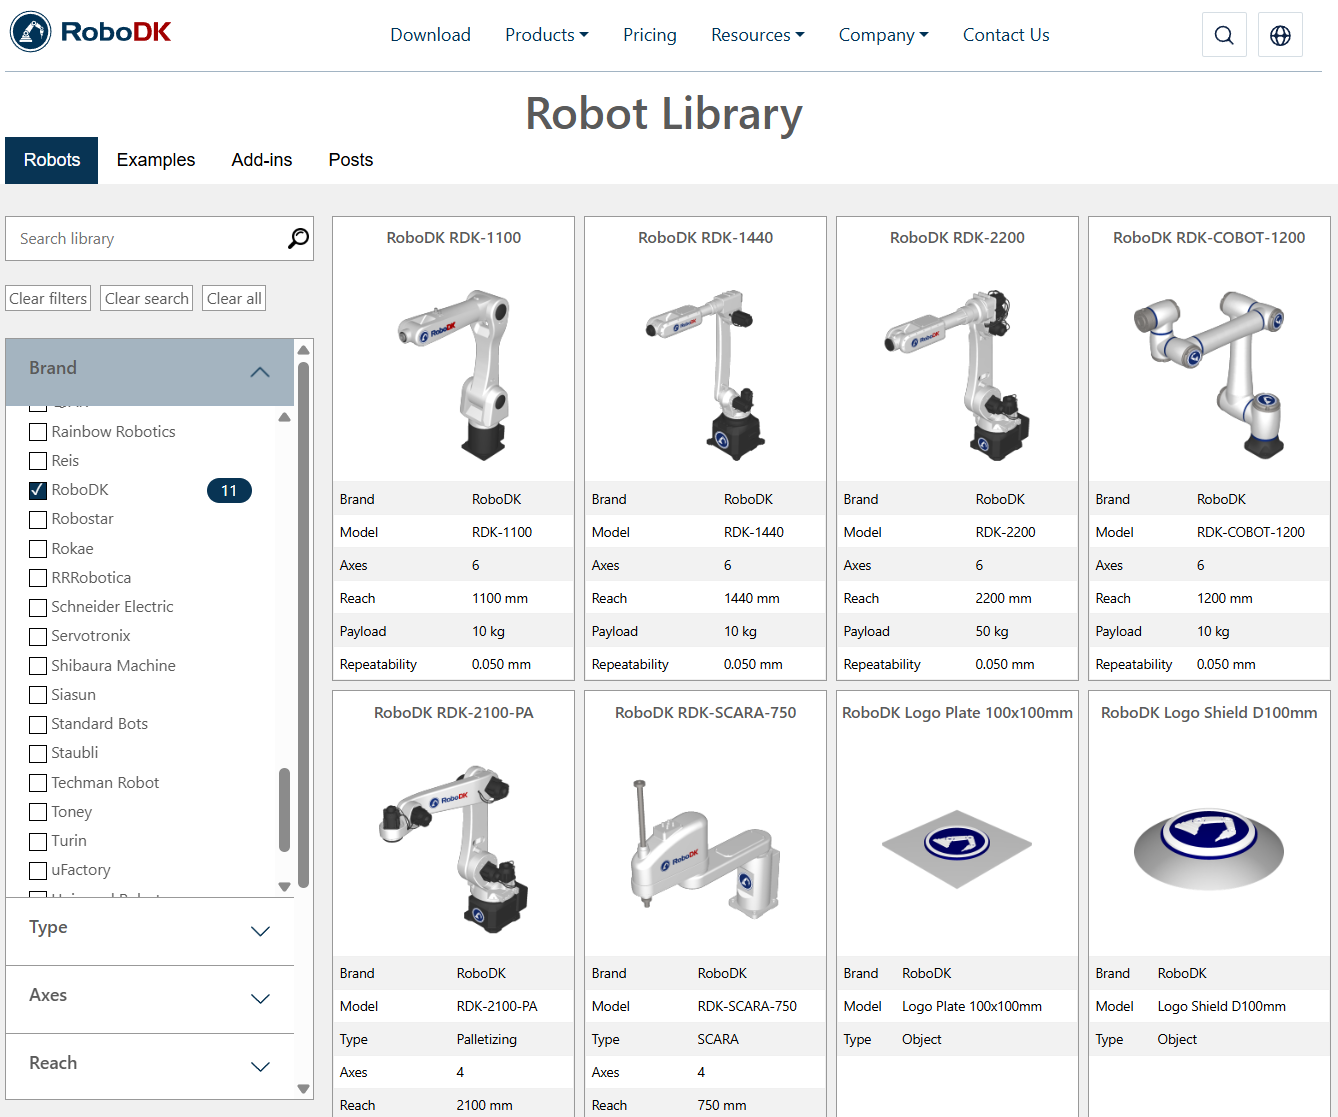The height and width of the screenshot is (1117, 1338).
Task: Switch to the Posts tab
Action: pyautogui.click(x=351, y=160)
